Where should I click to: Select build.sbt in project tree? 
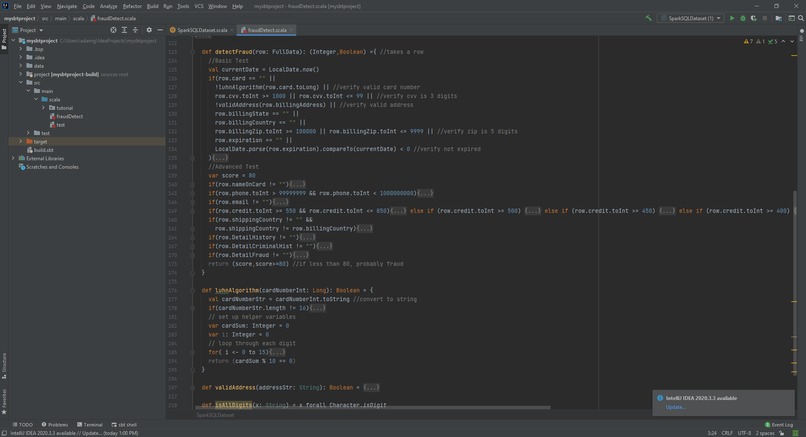pyautogui.click(x=43, y=150)
